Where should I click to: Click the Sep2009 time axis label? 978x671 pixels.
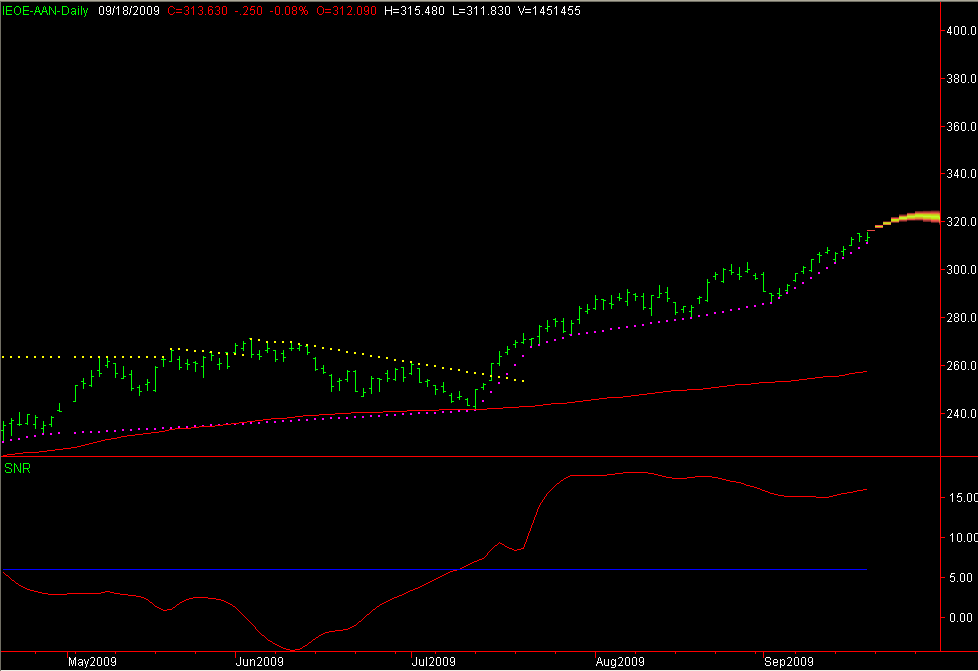[x=788, y=662]
